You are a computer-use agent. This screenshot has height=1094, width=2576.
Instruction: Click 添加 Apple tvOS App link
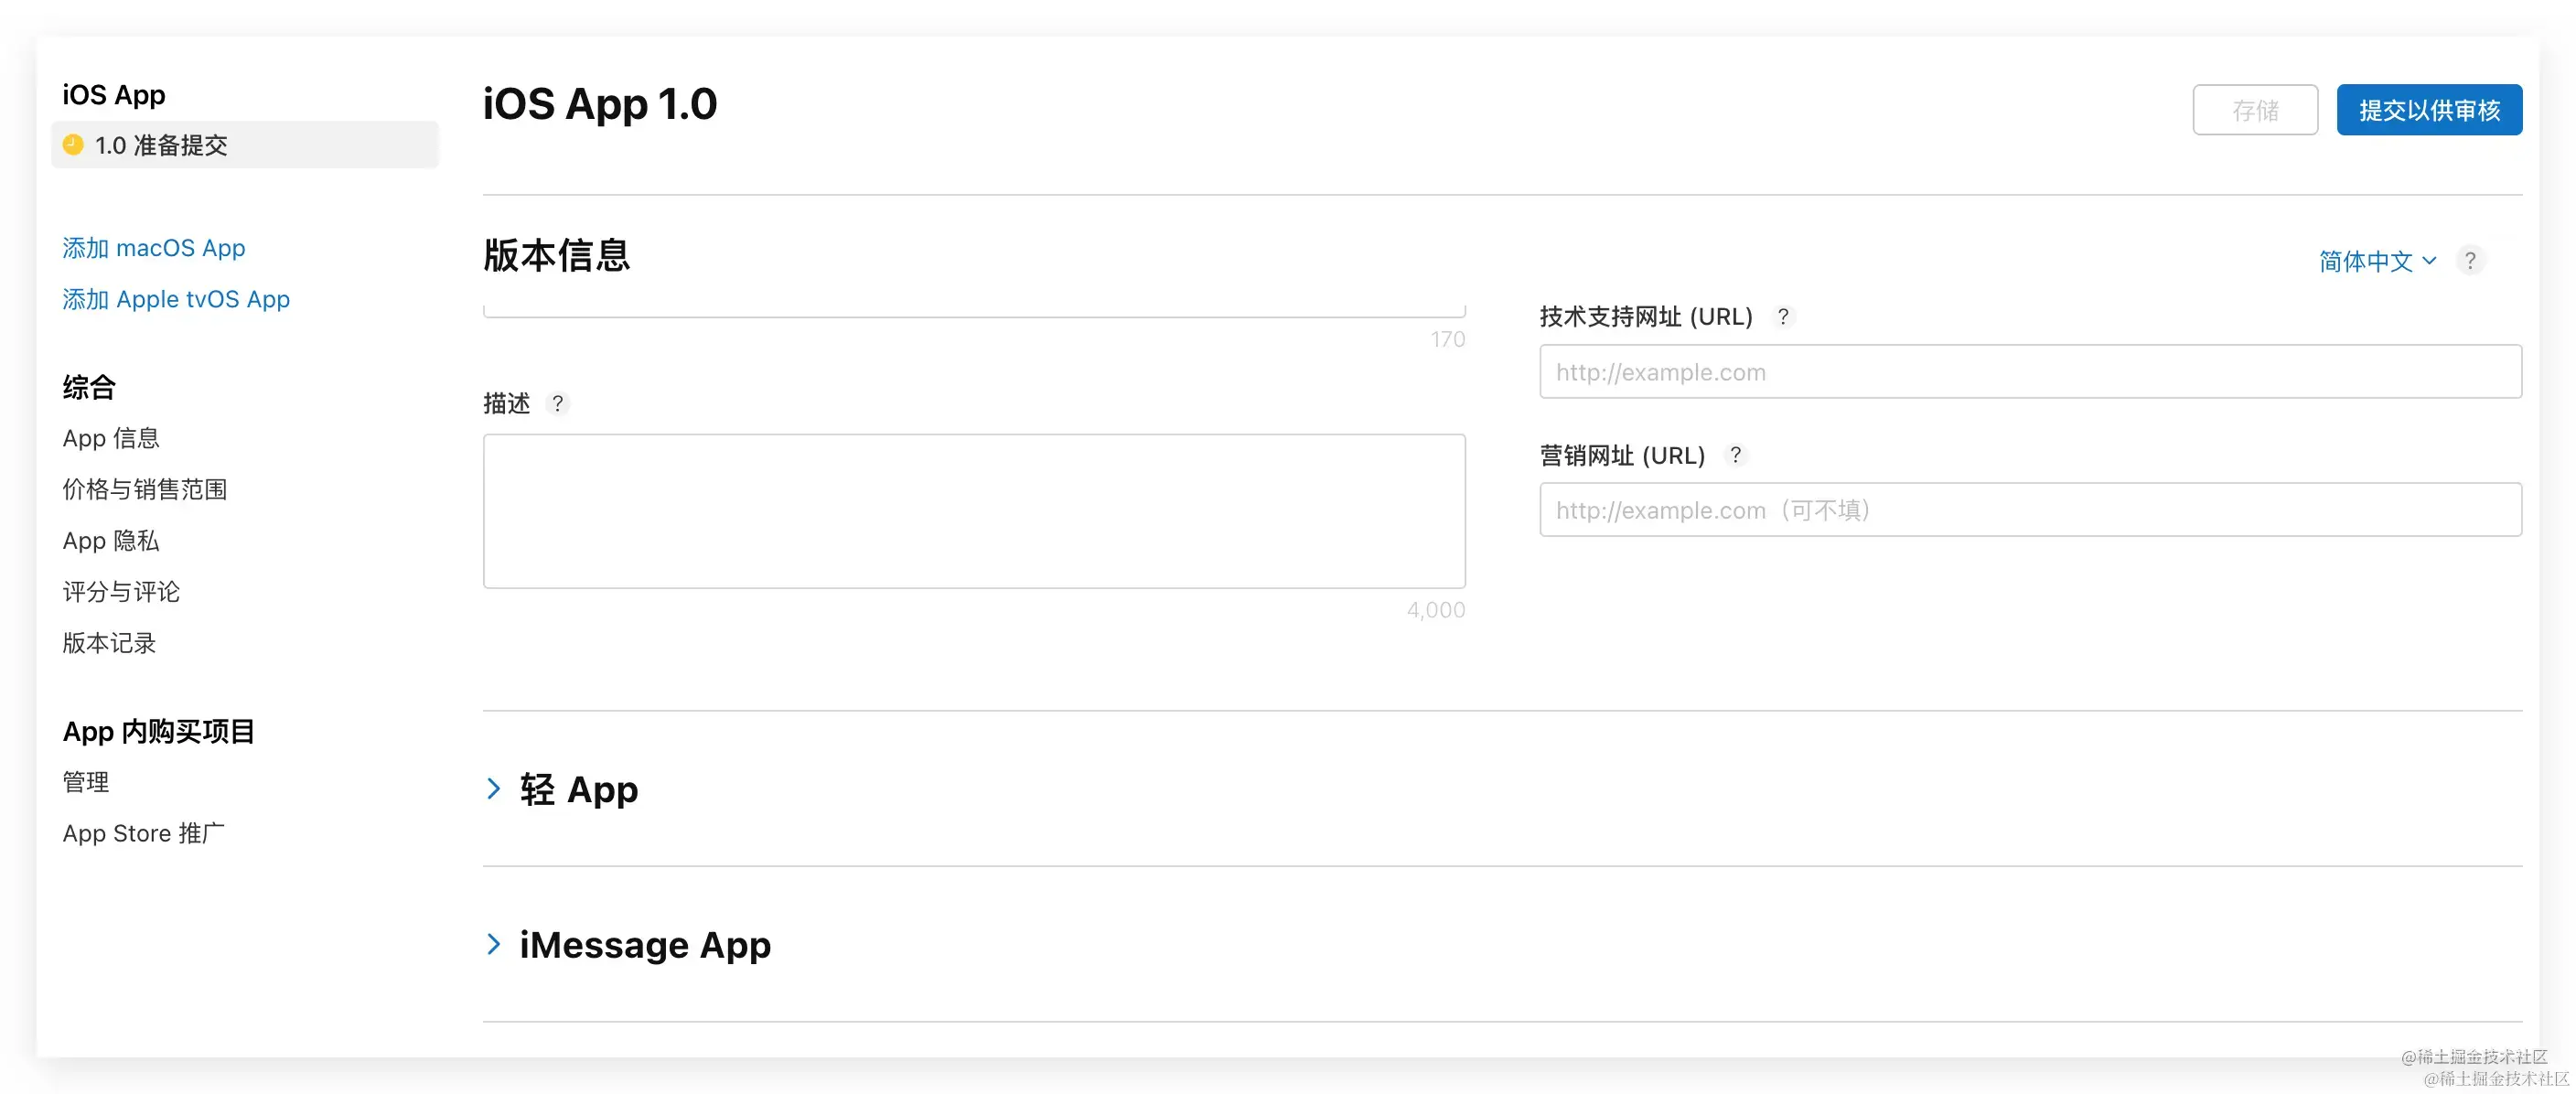pos(176,299)
